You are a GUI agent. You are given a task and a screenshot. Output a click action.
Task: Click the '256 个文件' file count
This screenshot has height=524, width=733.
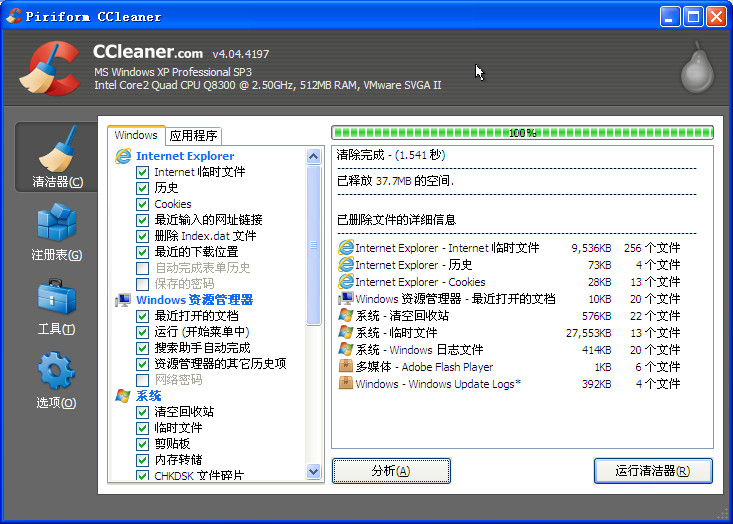coord(652,248)
